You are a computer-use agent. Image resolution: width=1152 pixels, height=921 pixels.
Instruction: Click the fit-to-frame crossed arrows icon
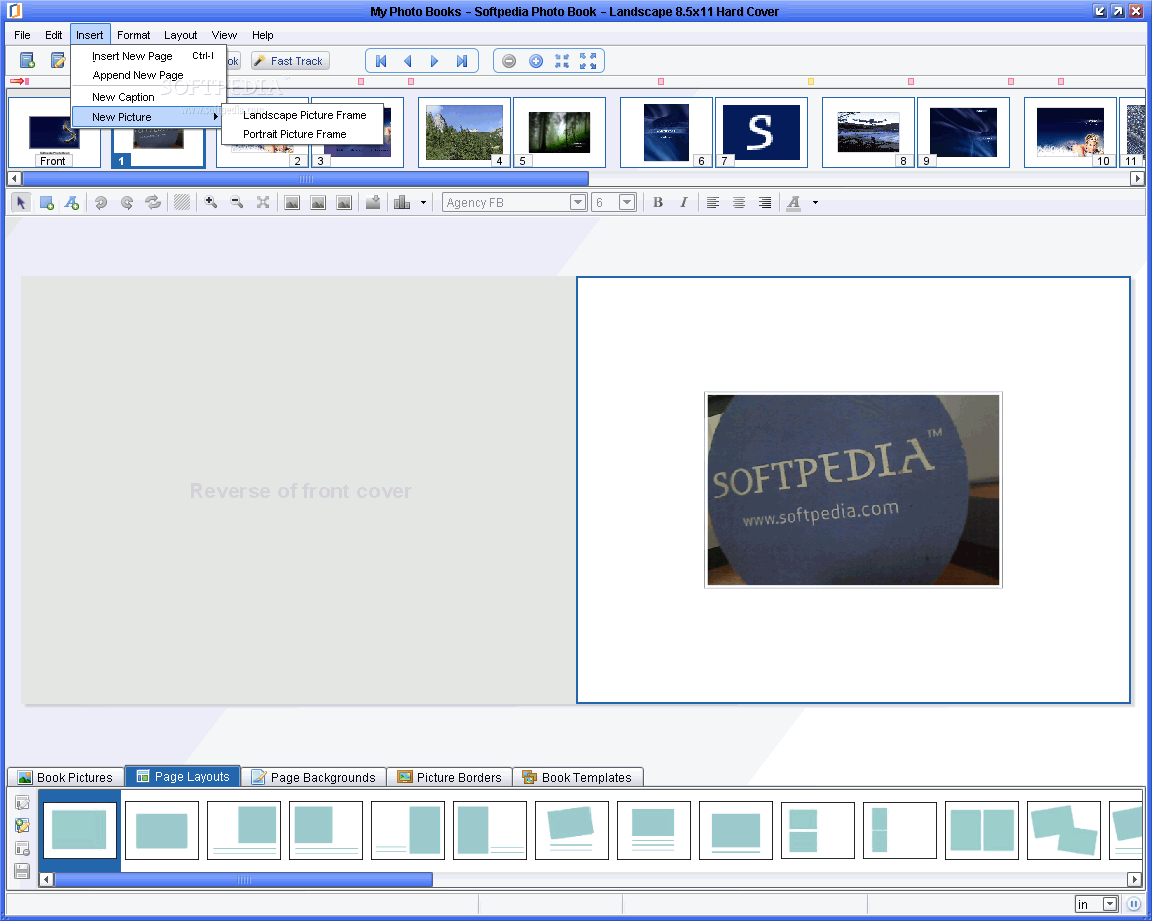tap(263, 203)
